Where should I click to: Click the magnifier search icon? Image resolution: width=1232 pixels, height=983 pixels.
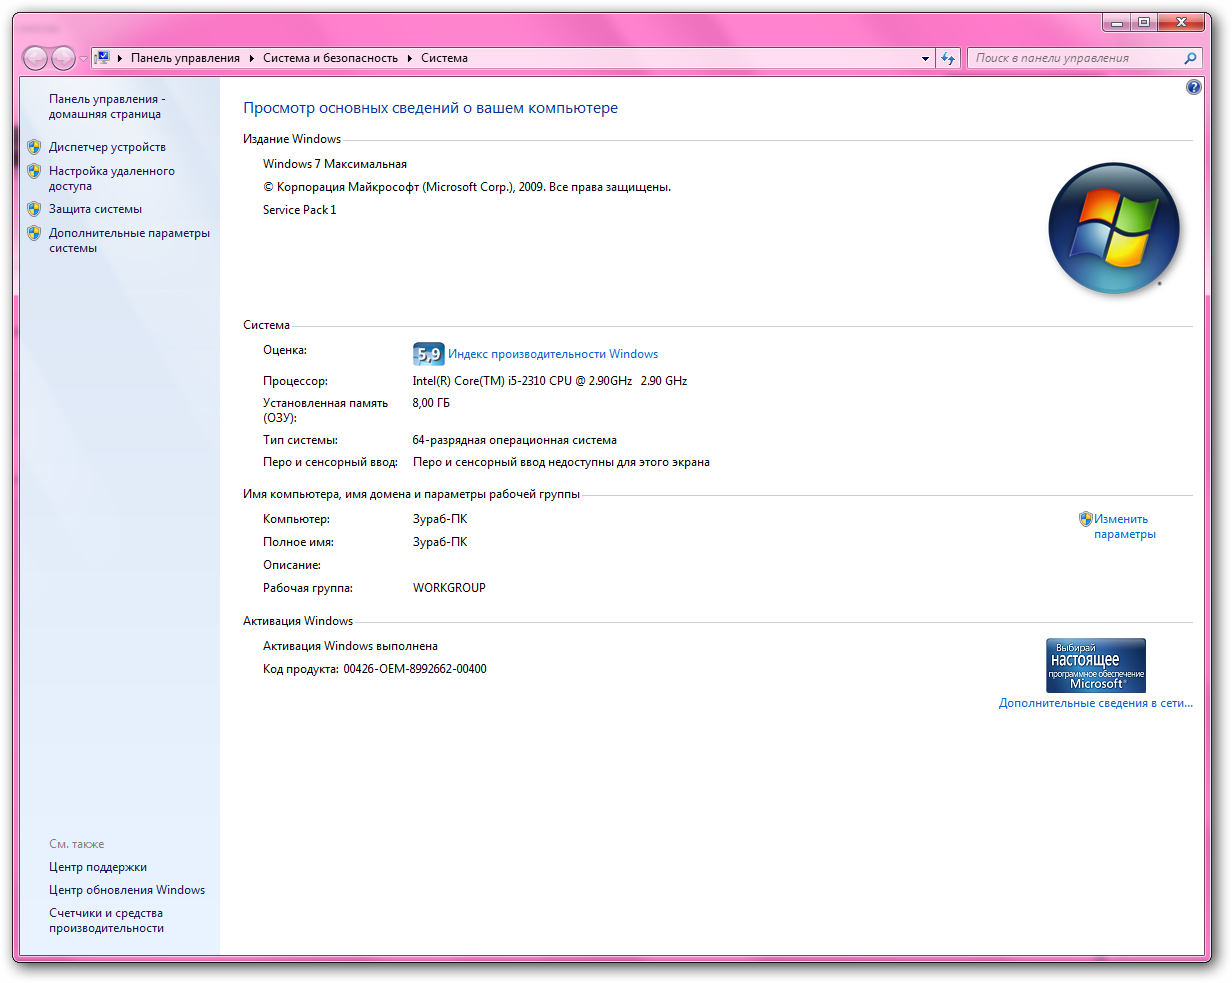(1190, 58)
